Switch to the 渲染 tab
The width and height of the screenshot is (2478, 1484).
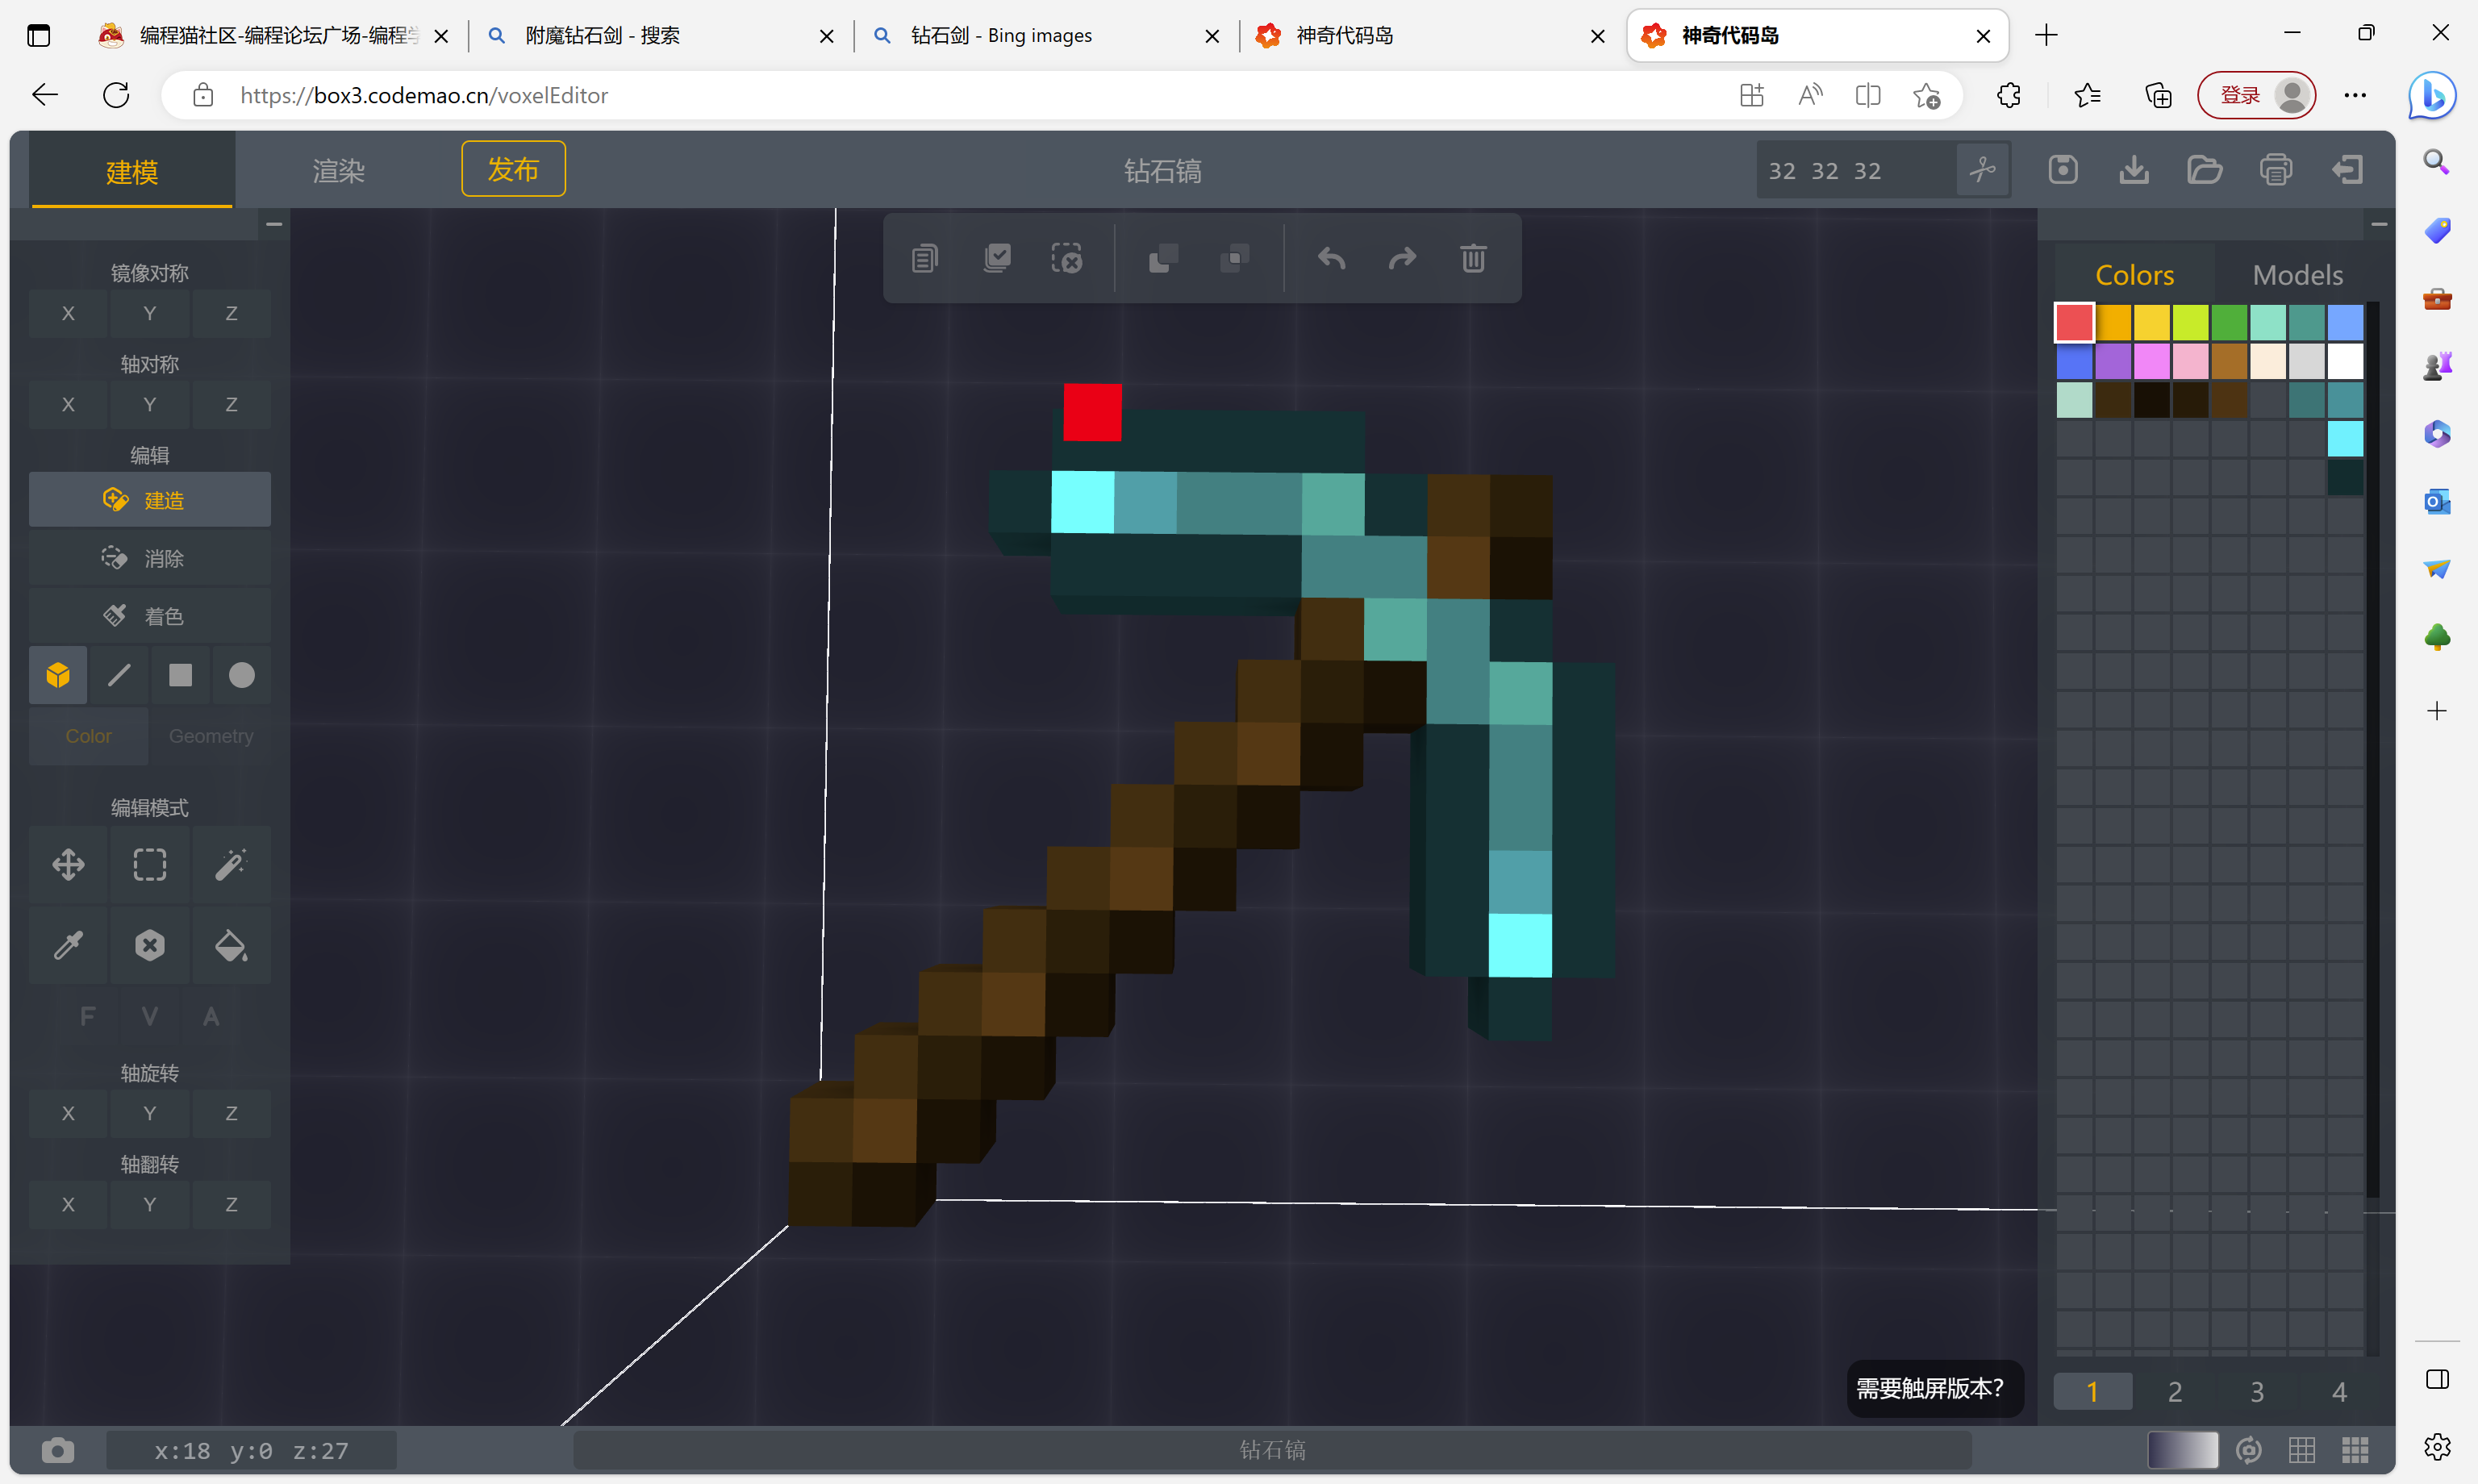coord(339,171)
